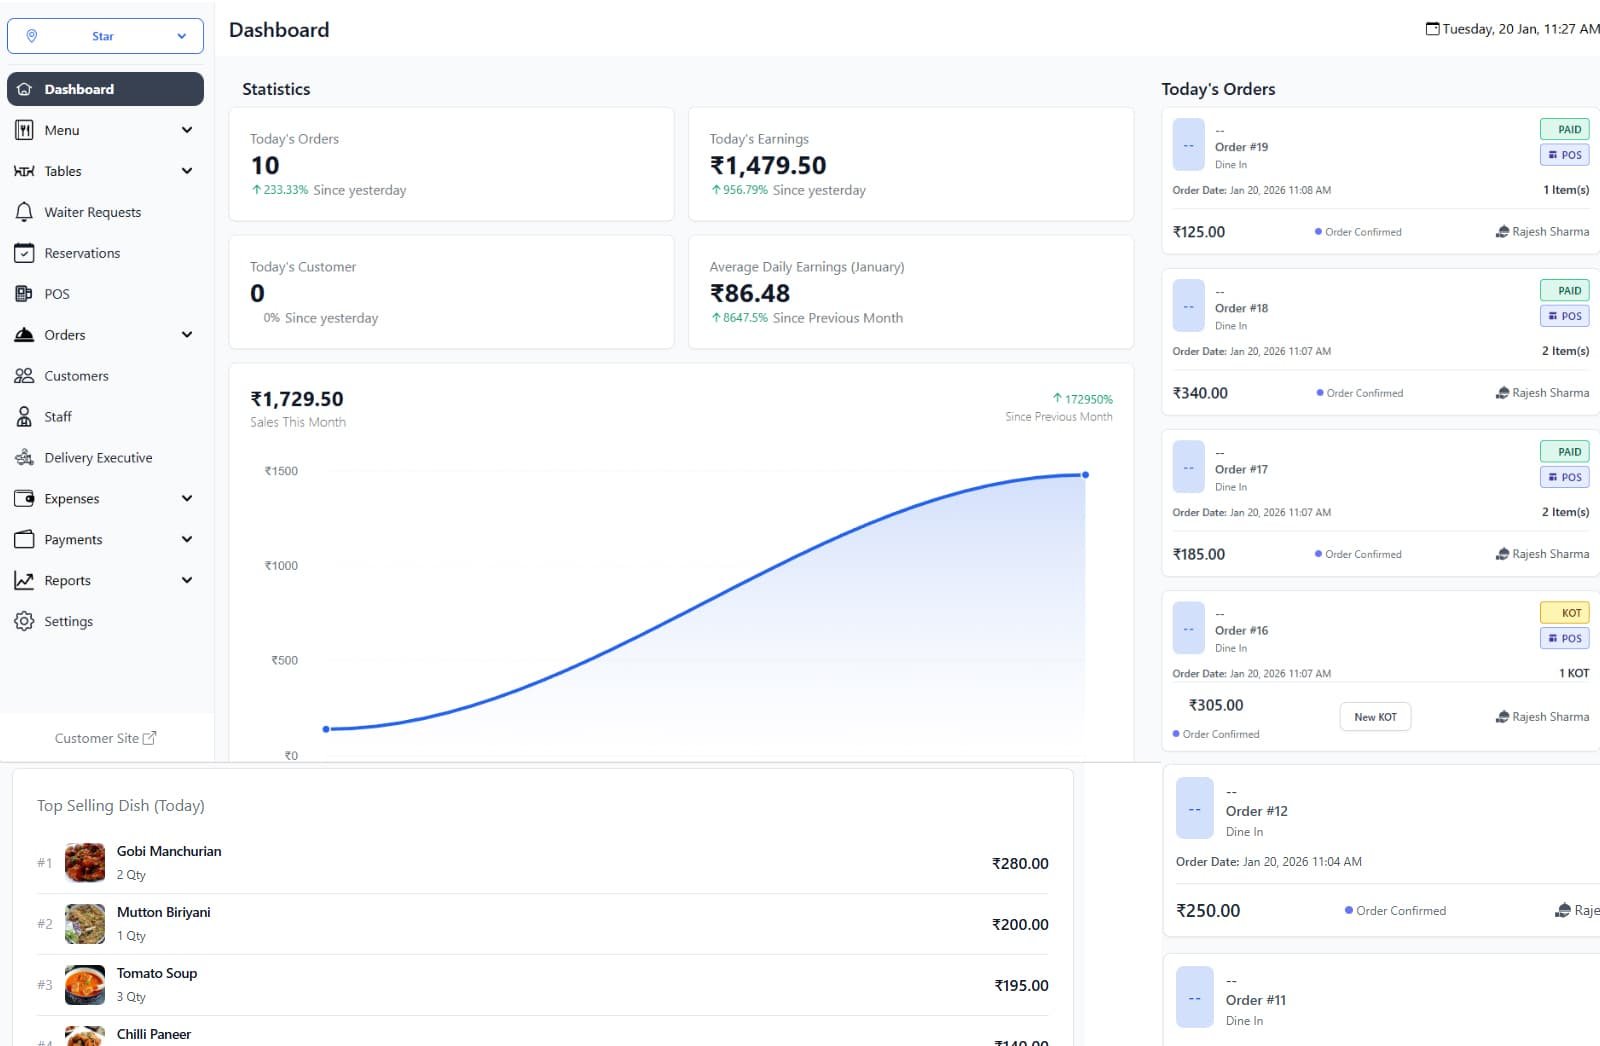Viewport: 1600px width, 1046px height.
Task: Expand the Tables submenu chevron
Action: 187,171
